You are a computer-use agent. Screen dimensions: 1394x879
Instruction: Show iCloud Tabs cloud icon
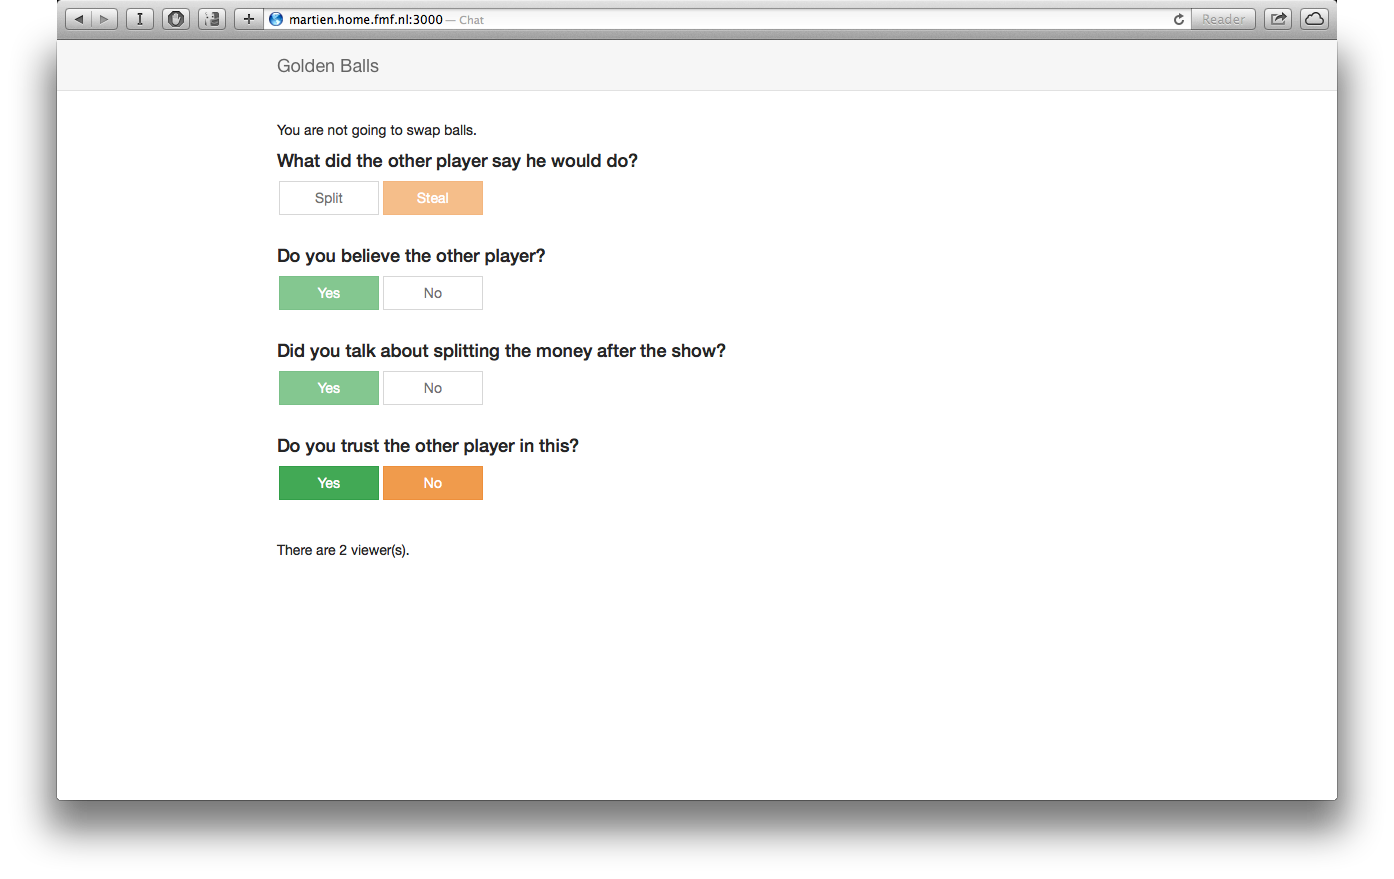pos(1314,19)
